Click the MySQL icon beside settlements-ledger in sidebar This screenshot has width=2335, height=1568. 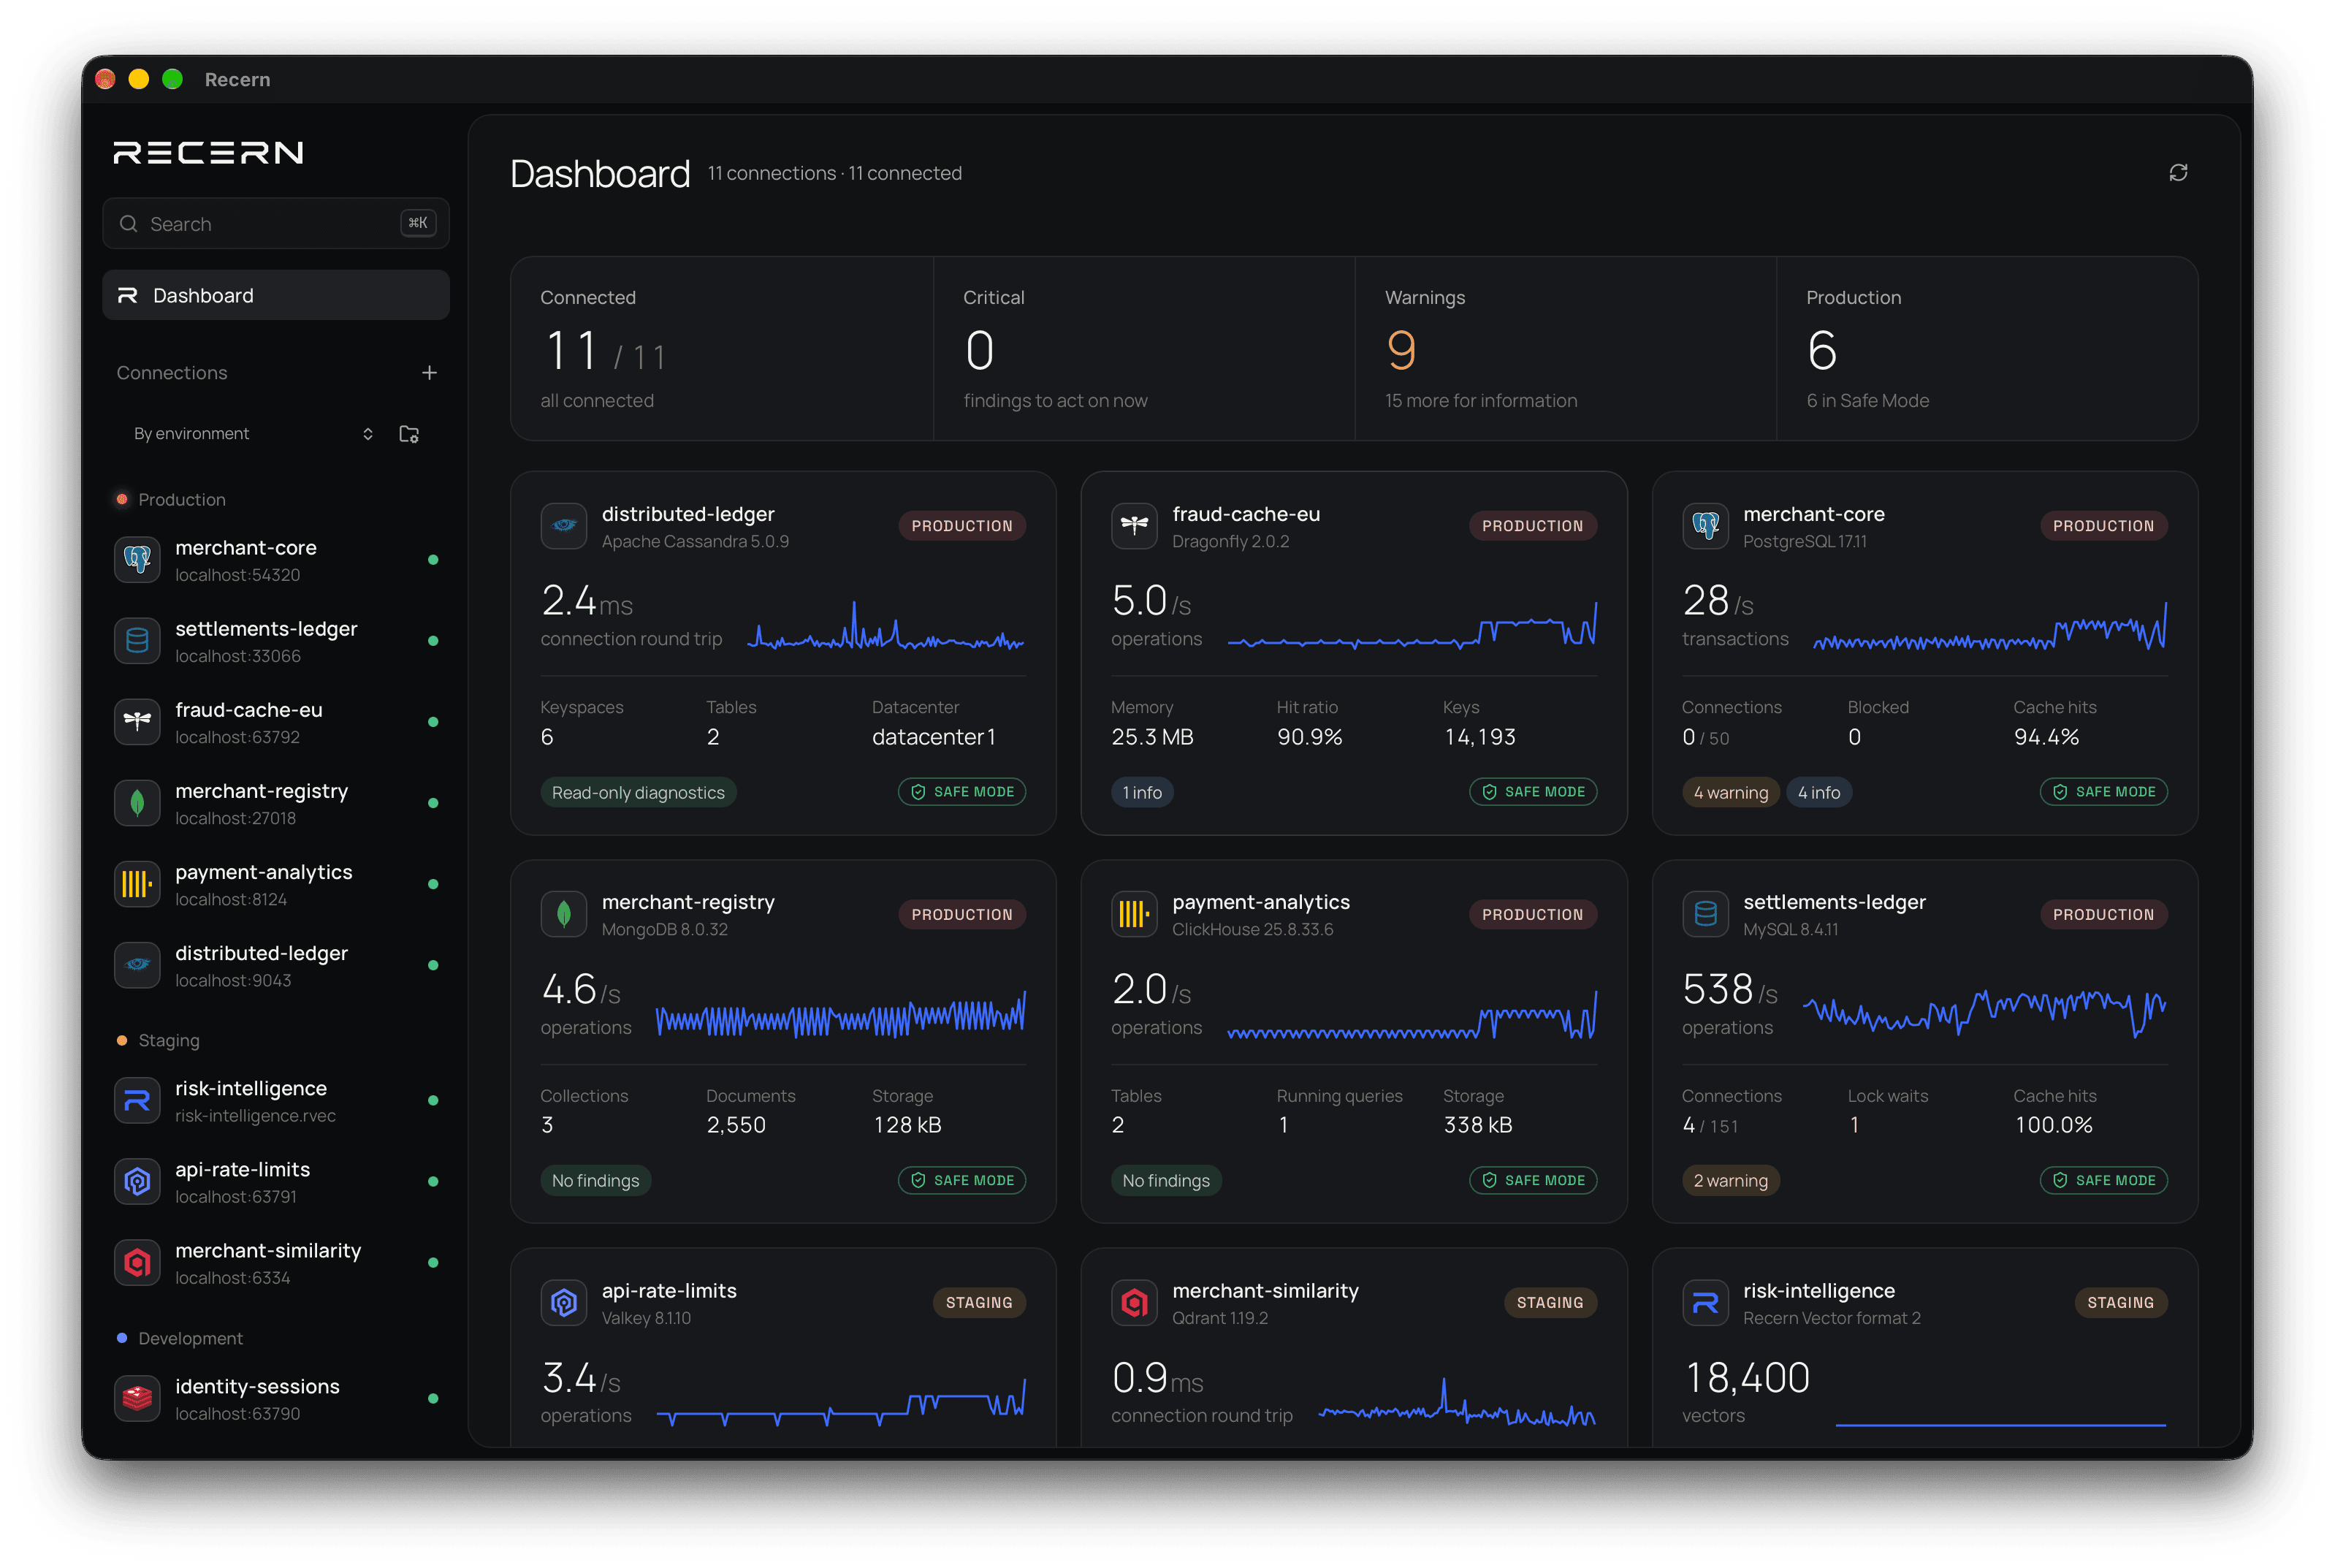137,641
